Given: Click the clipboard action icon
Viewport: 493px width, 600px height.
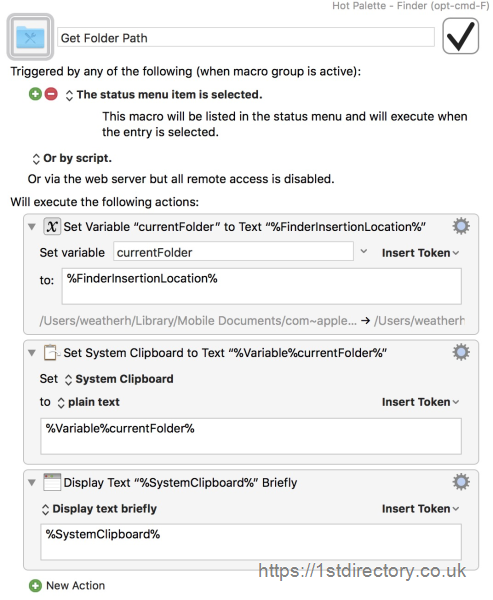Looking at the screenshot, I should pos(51,352).
